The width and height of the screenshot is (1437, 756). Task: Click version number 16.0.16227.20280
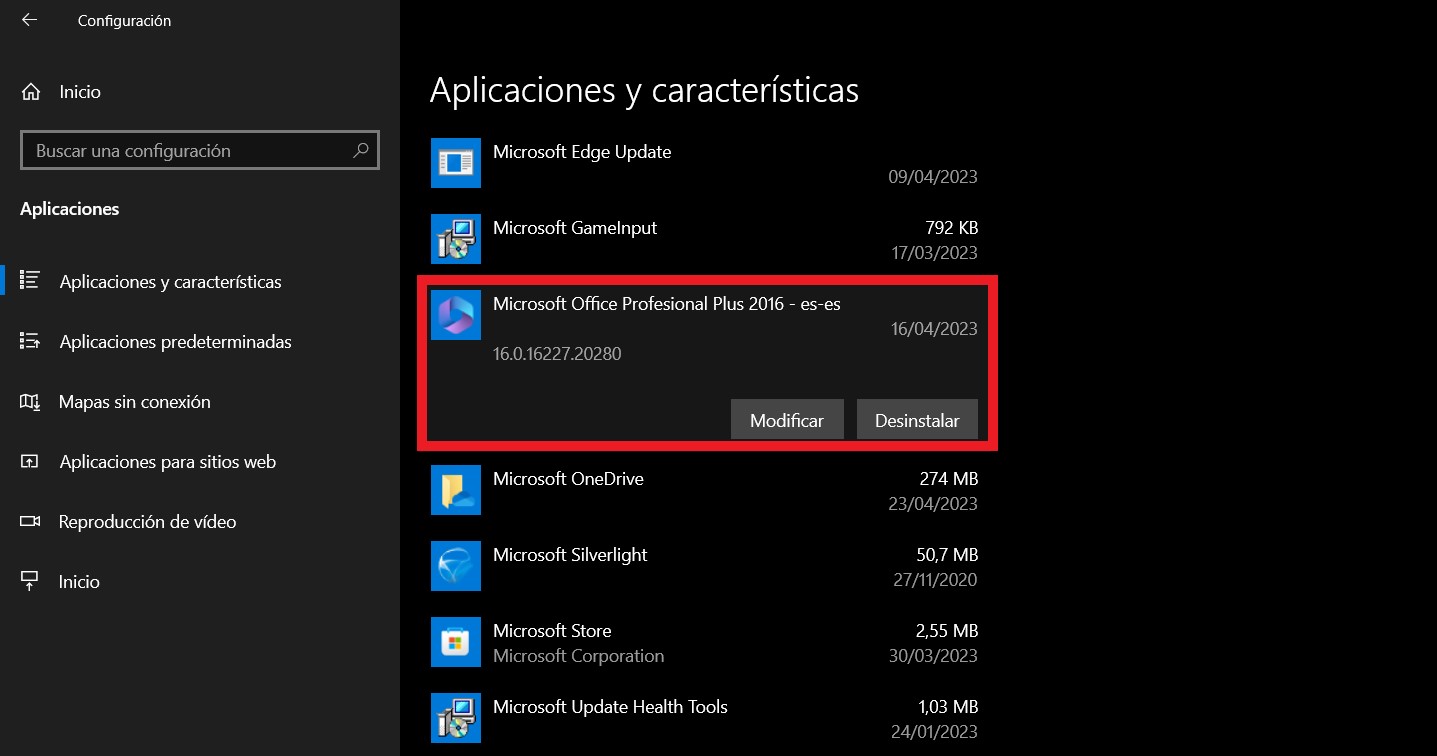pyautogui.click(x=557, y=354)
